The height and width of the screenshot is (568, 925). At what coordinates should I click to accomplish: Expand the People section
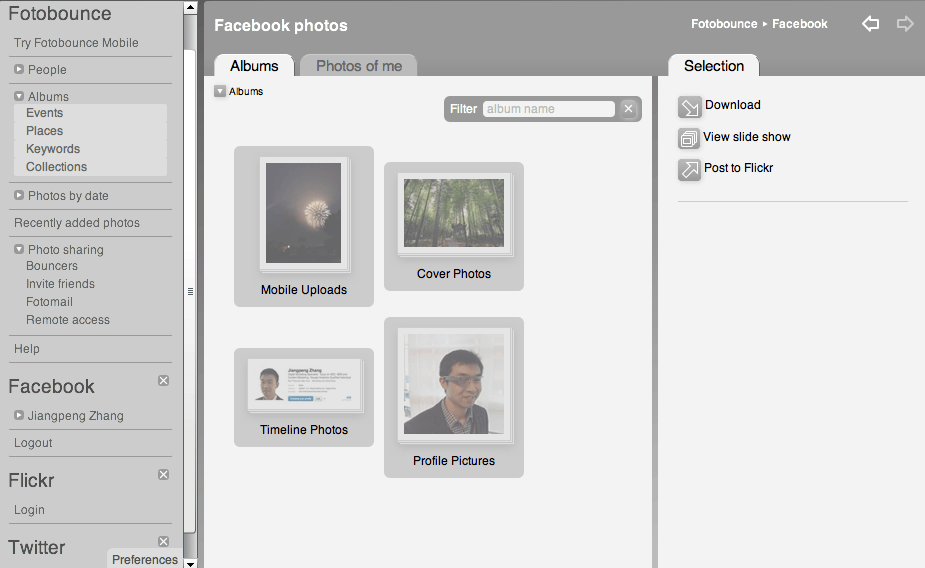coord(19,70)
